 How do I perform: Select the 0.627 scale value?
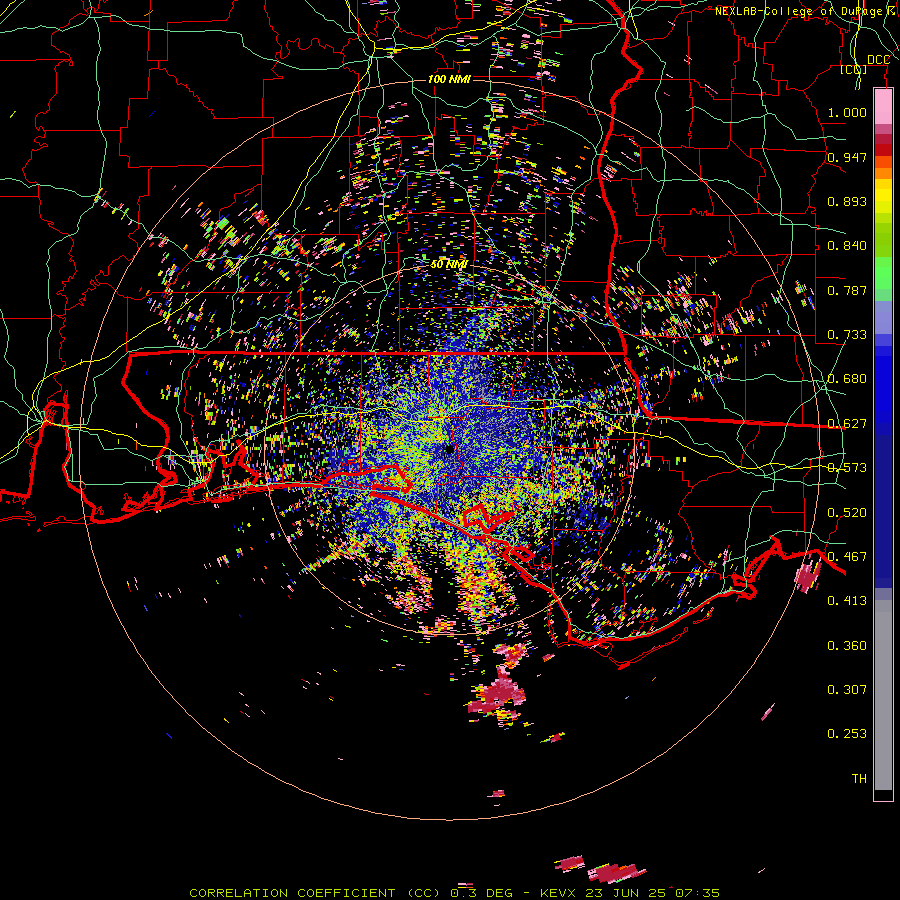coord(847,424)
